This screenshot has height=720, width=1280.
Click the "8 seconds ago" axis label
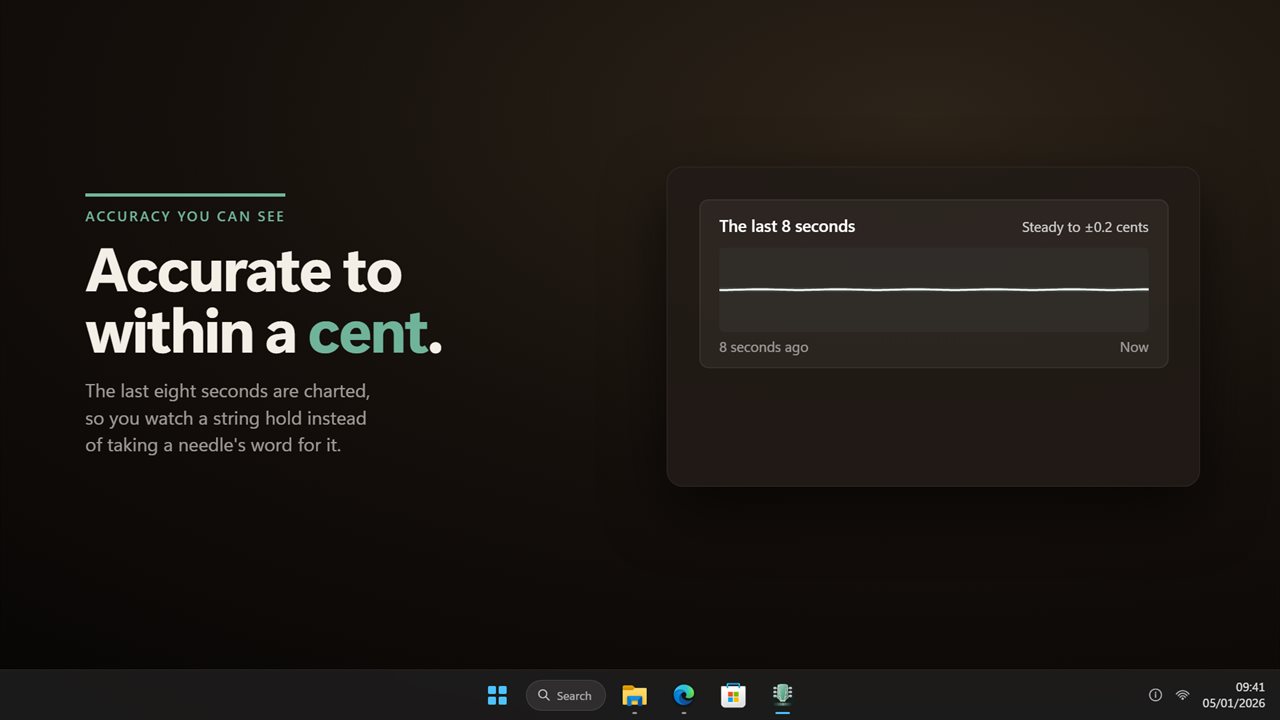[764, 347]
